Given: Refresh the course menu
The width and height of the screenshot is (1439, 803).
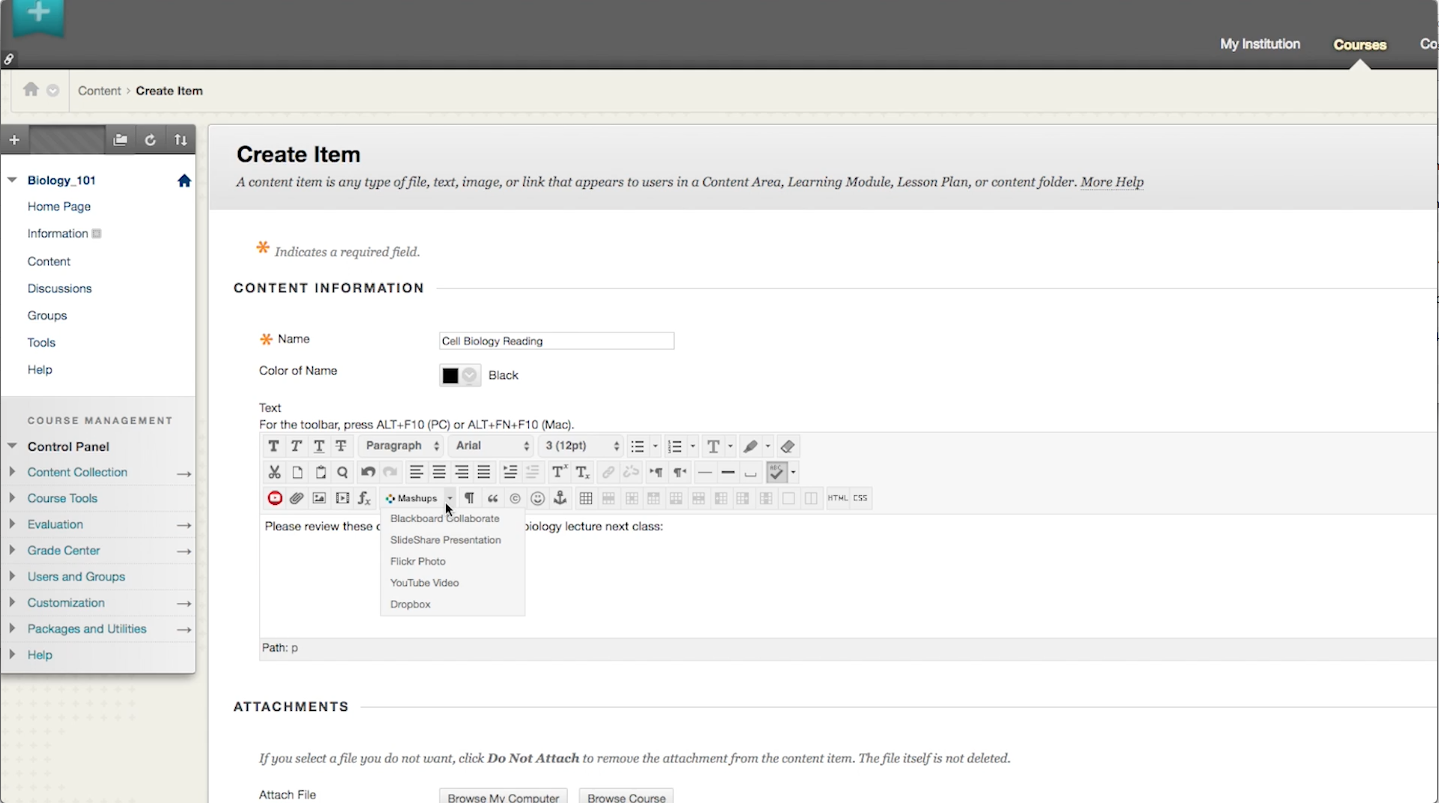Looking at the screenshot, I should point(150,140).
